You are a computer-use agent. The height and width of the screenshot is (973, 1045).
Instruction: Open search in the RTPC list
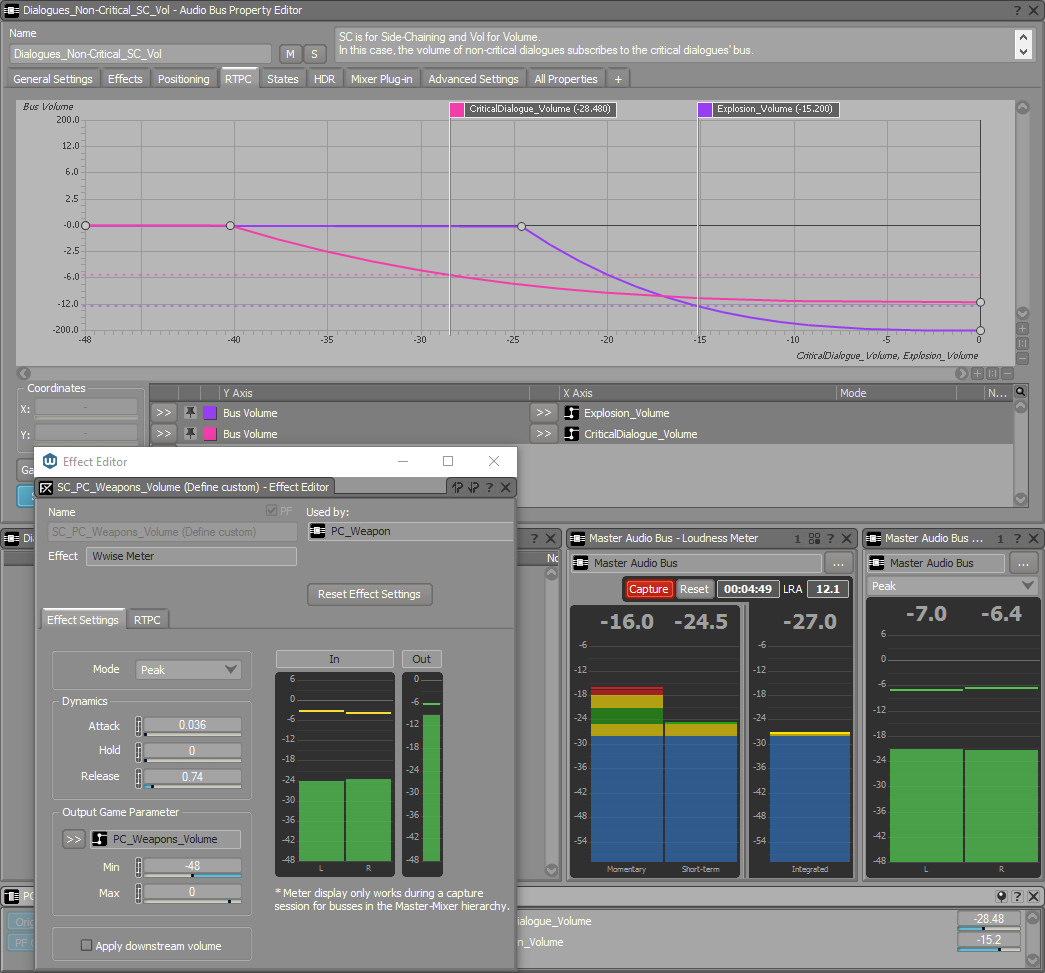1020,392
